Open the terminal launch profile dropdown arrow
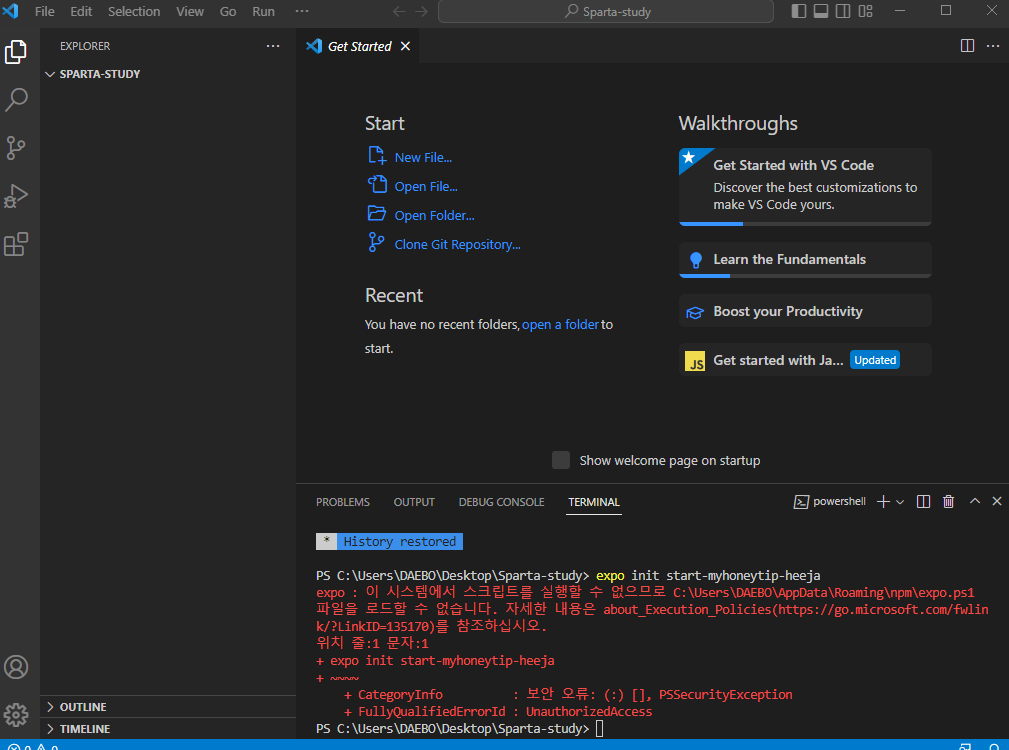 pos(900,502)
